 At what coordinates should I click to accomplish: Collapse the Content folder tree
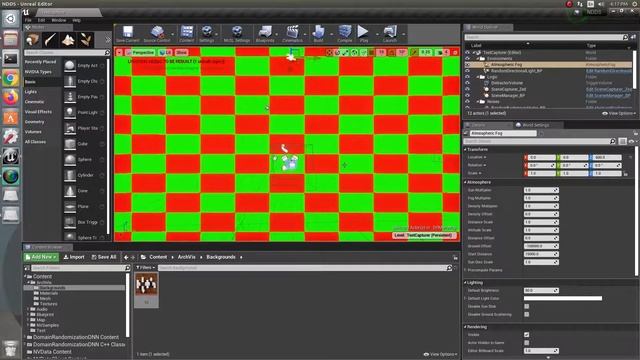[x=26, y=276]
